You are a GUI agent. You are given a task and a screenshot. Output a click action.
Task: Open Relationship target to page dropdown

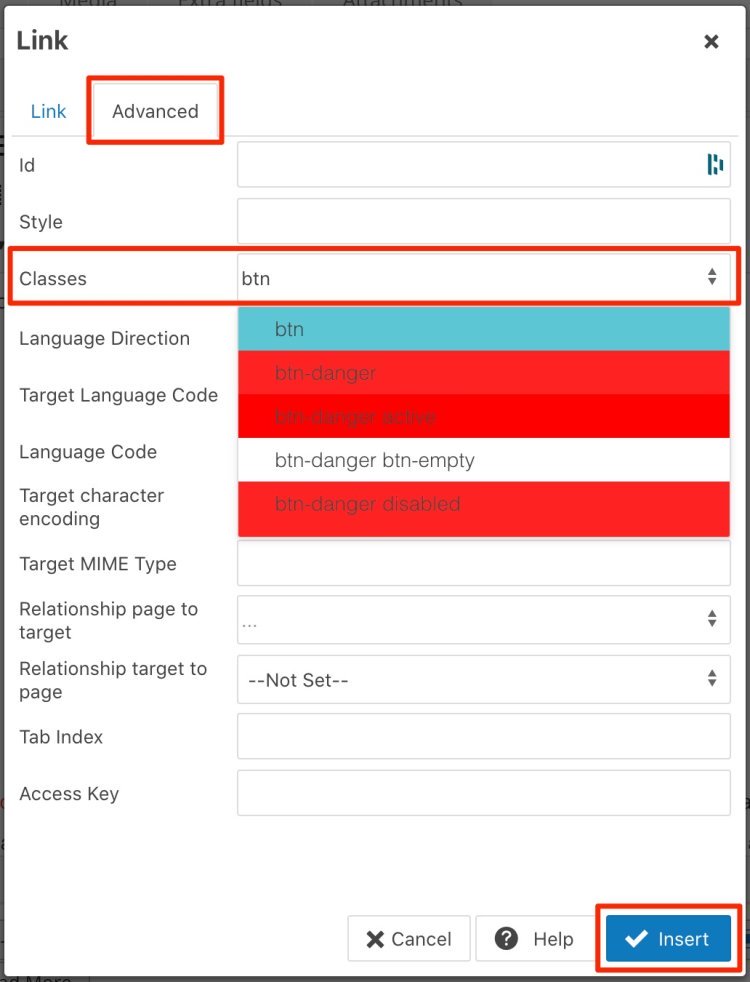[484, 680]
